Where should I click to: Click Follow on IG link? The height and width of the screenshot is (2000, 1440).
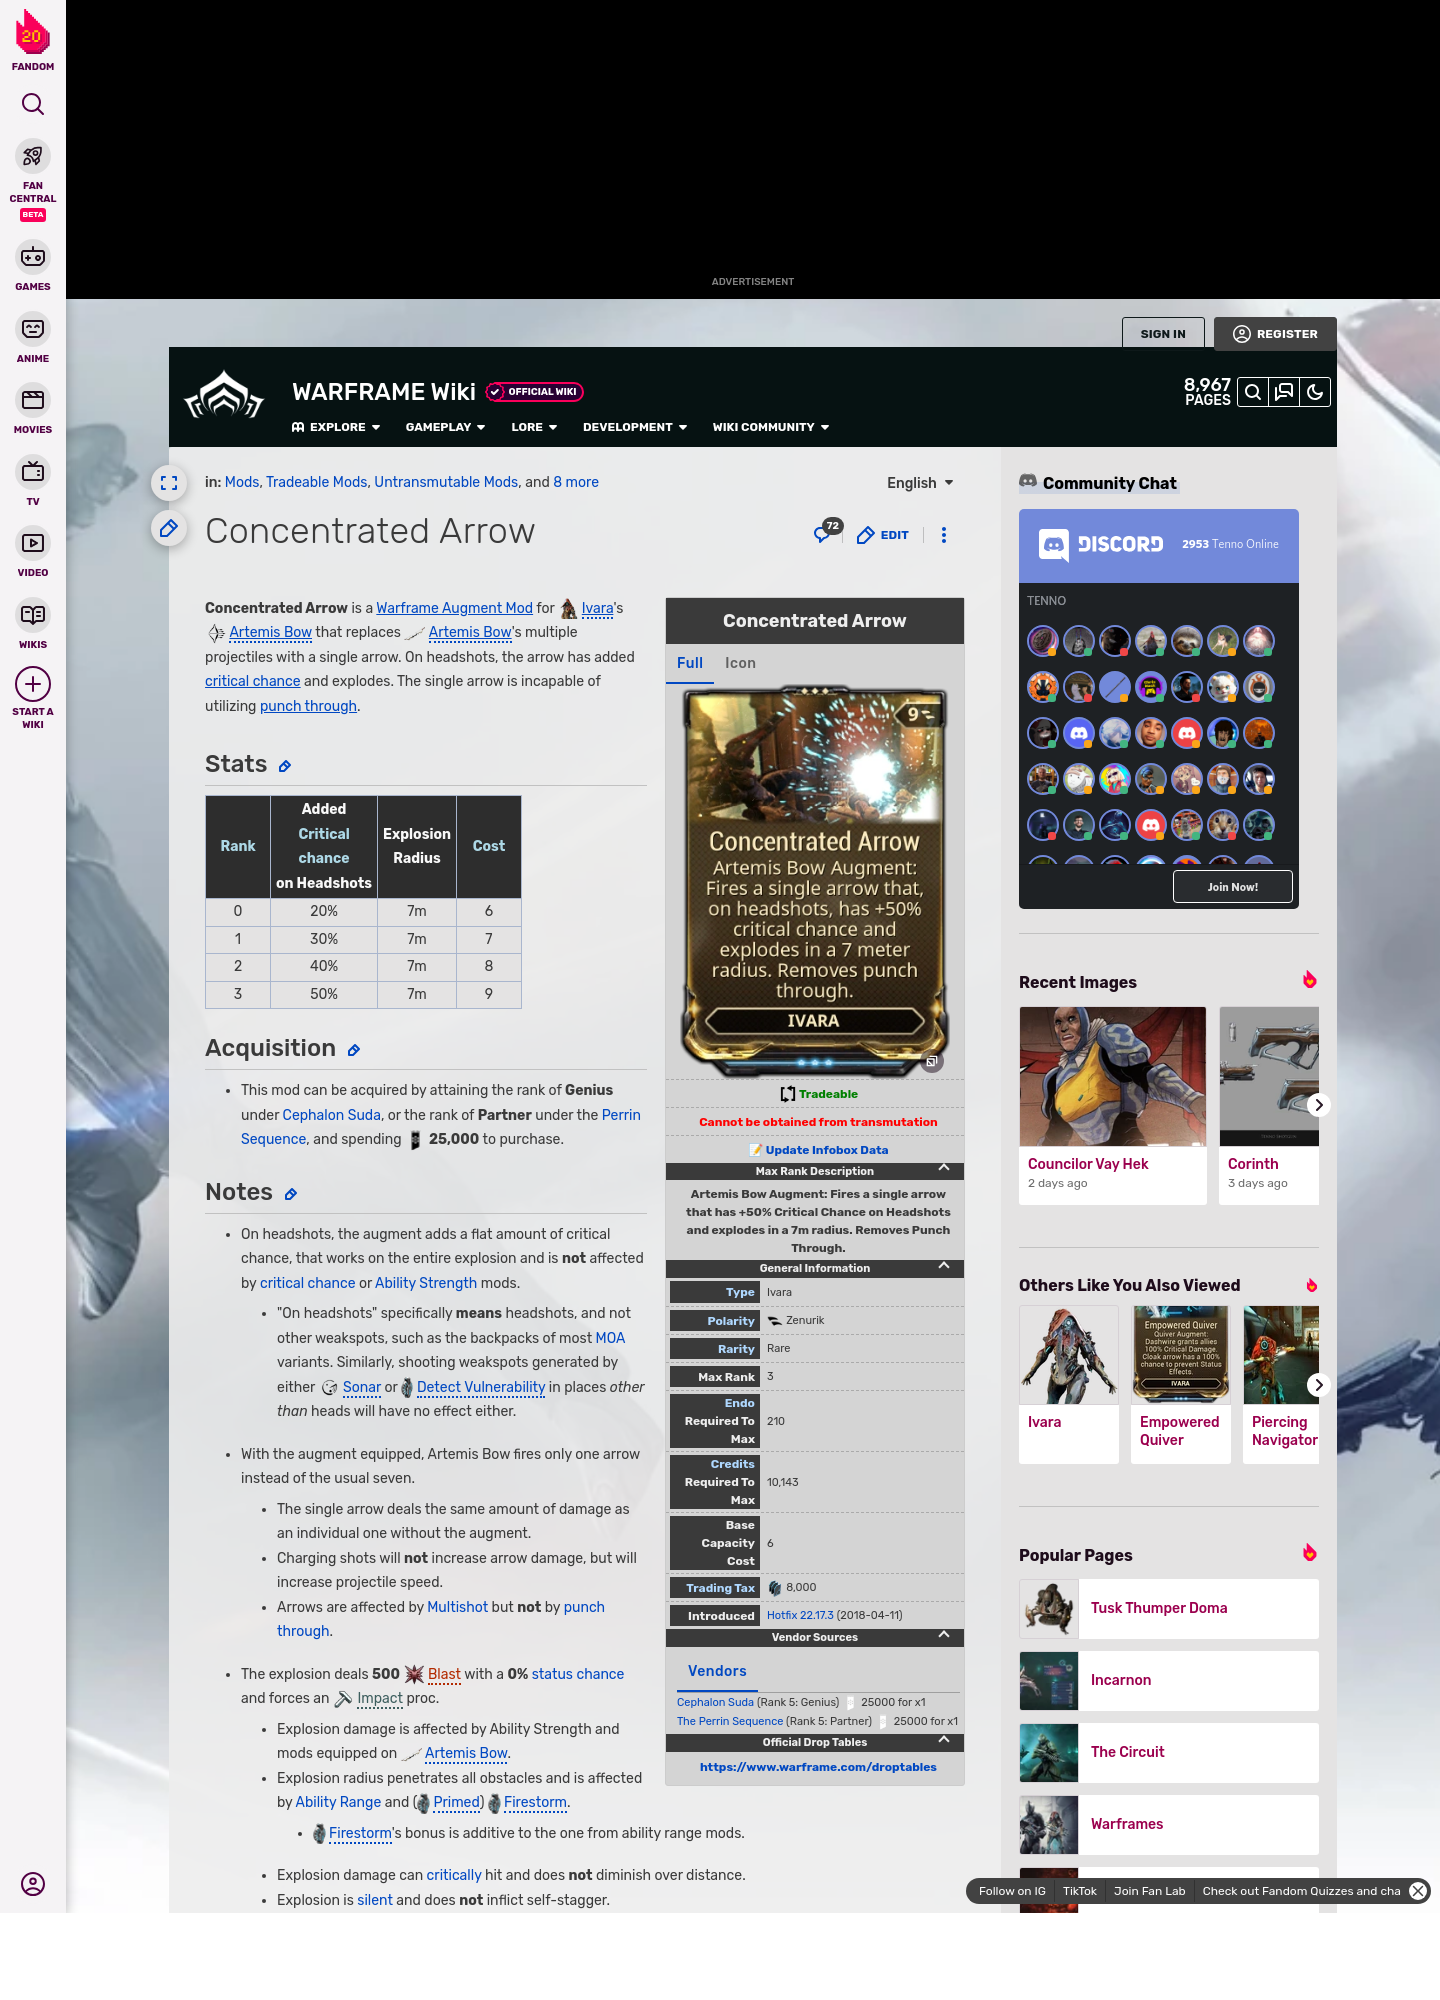[x=1012, y=1891]
